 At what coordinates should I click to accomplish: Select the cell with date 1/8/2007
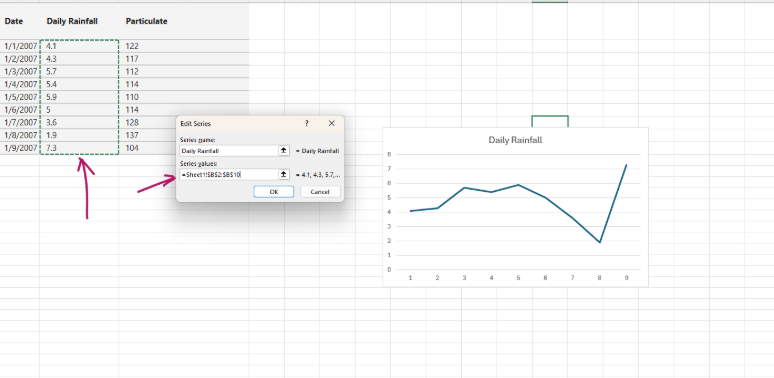(x=20, y=135)
